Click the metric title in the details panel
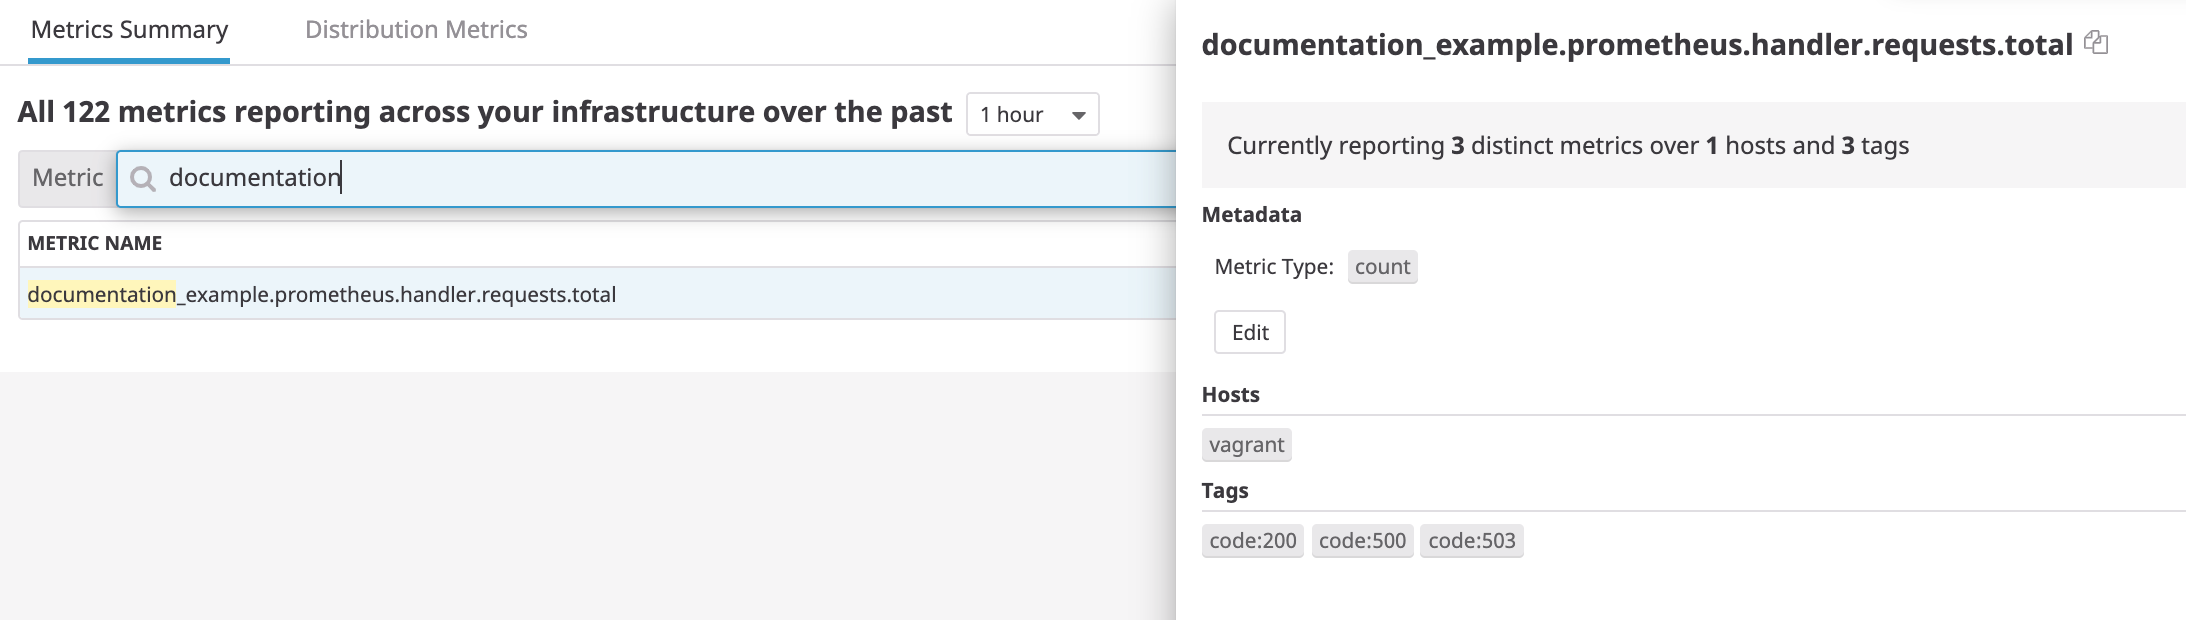 pos(1636,45)
